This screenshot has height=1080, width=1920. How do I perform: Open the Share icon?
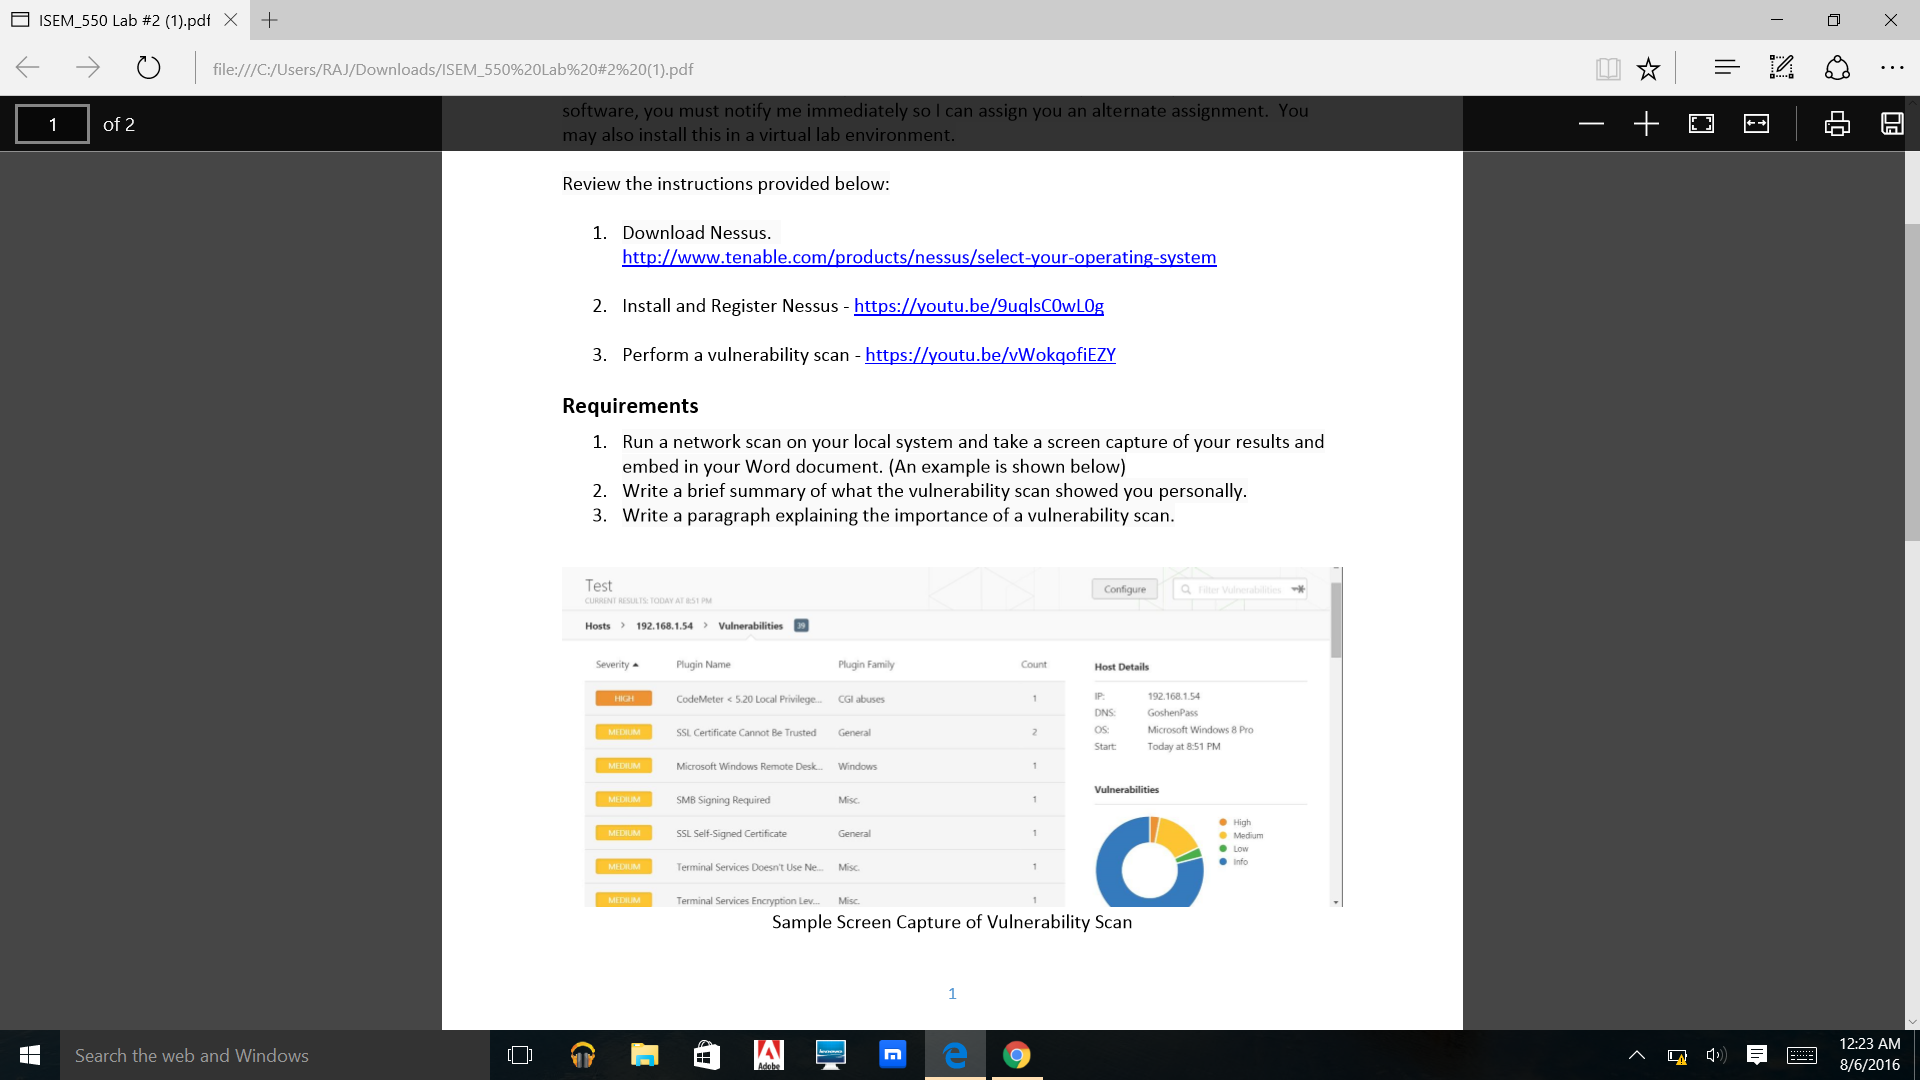tap(1837, 68)
